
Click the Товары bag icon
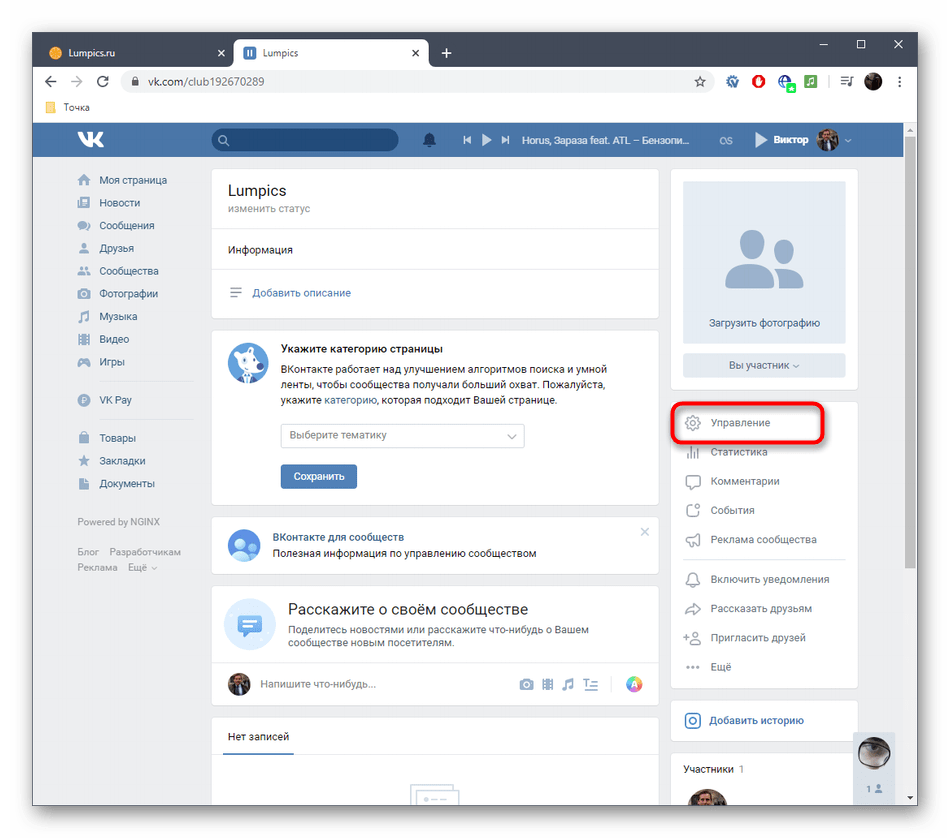[84, 437]
